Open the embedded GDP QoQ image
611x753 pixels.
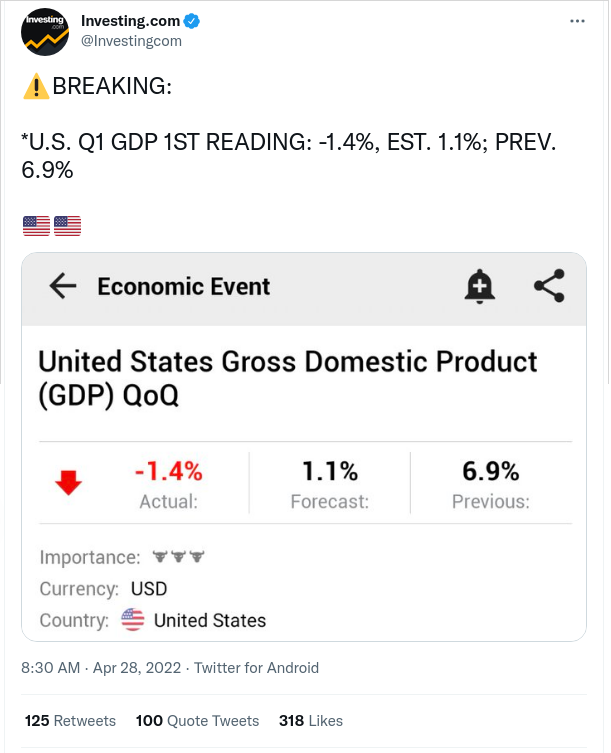pos(304,447)
